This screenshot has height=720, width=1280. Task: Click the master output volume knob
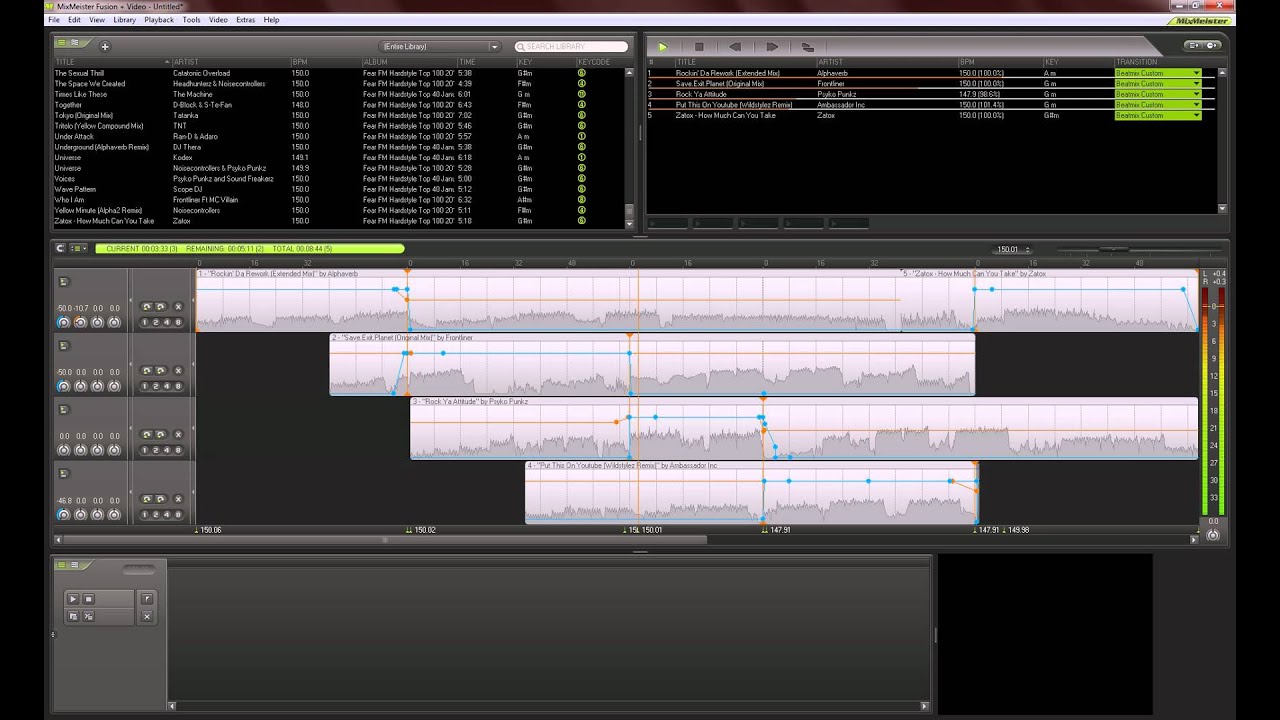tap(1213, 535)
